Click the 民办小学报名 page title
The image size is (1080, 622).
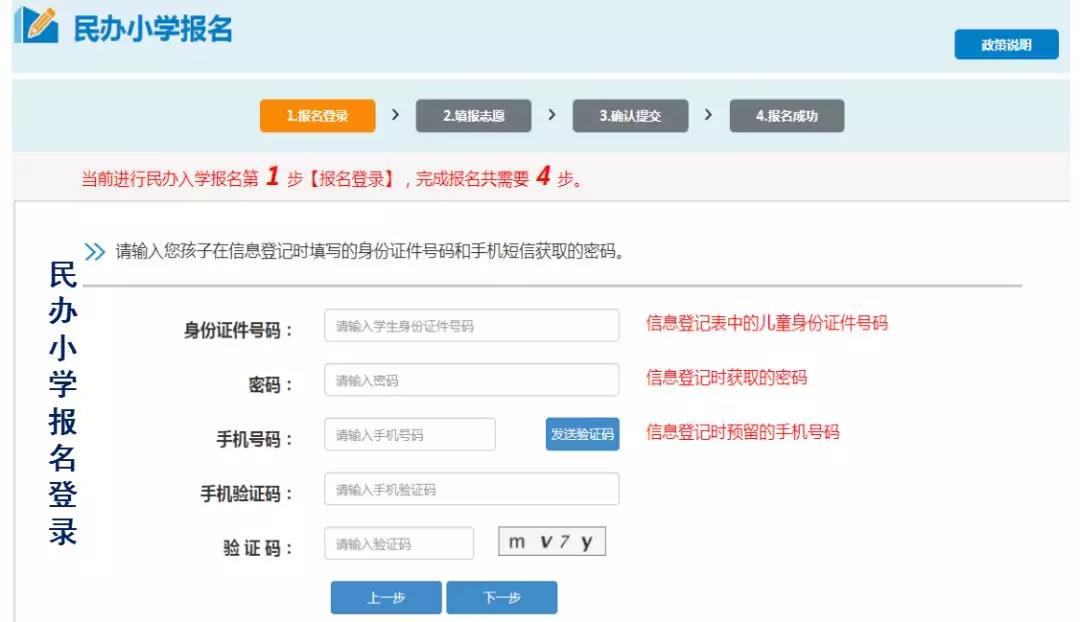coord(153,29)
